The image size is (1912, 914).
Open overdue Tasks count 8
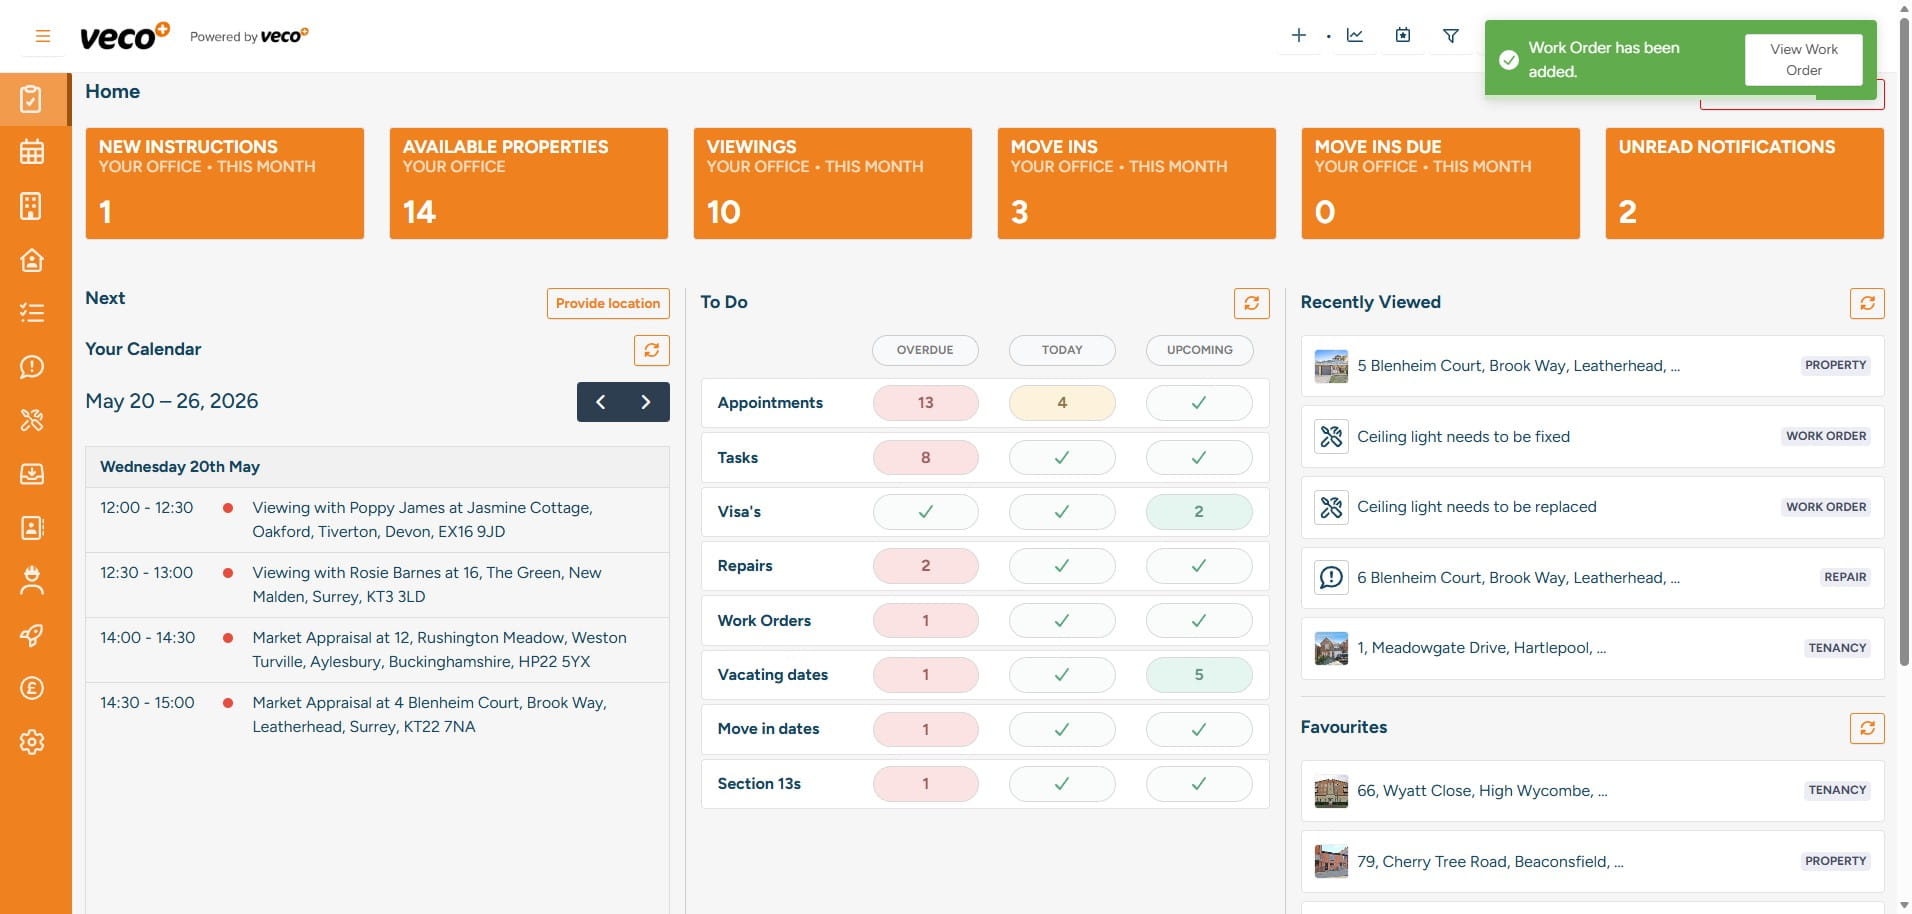(x=925, y=458)
